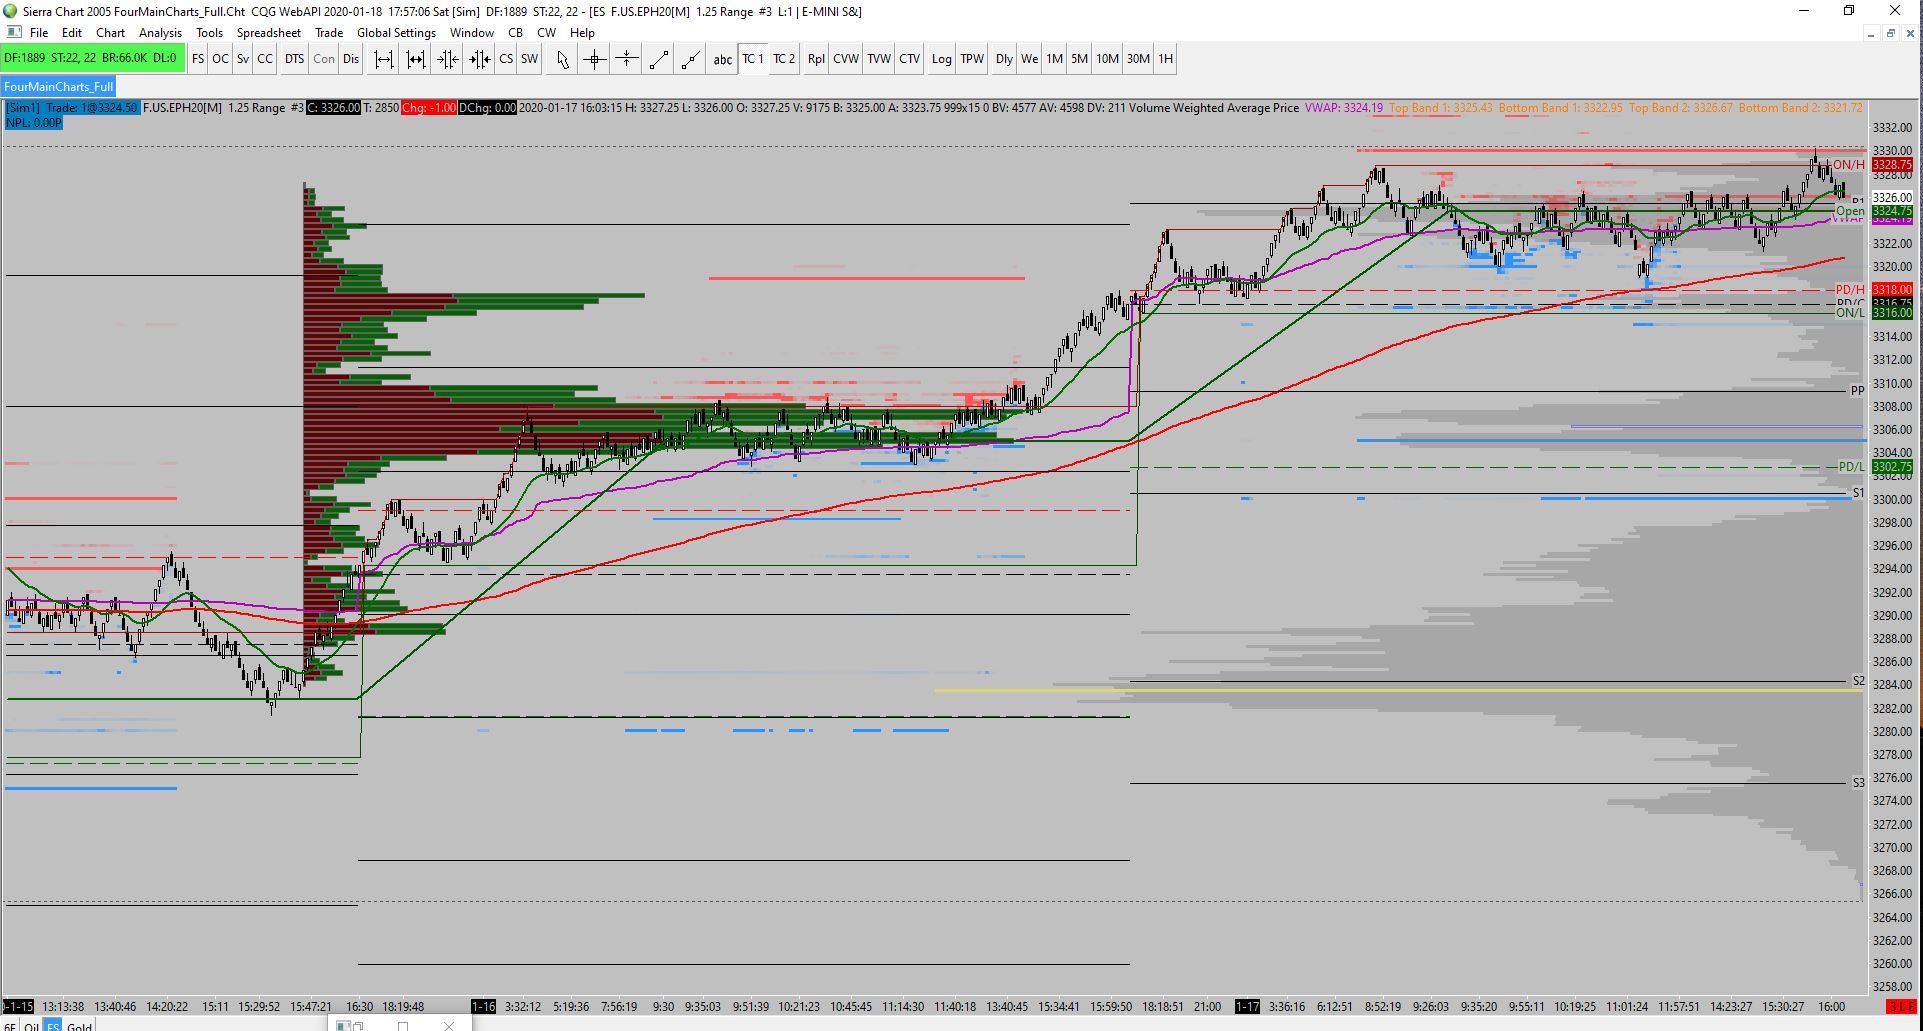This screenshot has width=1923, height=1031.
Task: Switch chart to 30M timeframe
Action: 1138,59
